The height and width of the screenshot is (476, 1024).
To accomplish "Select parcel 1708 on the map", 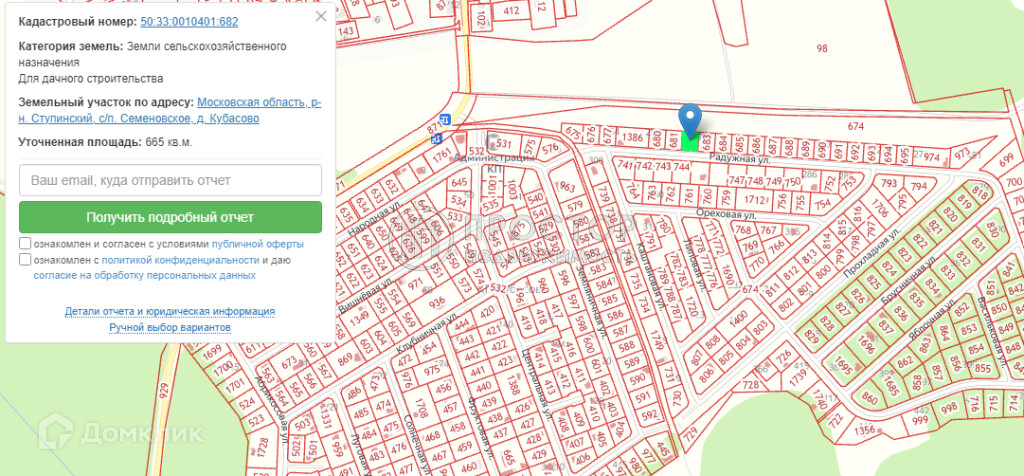I will coord(421,407).
